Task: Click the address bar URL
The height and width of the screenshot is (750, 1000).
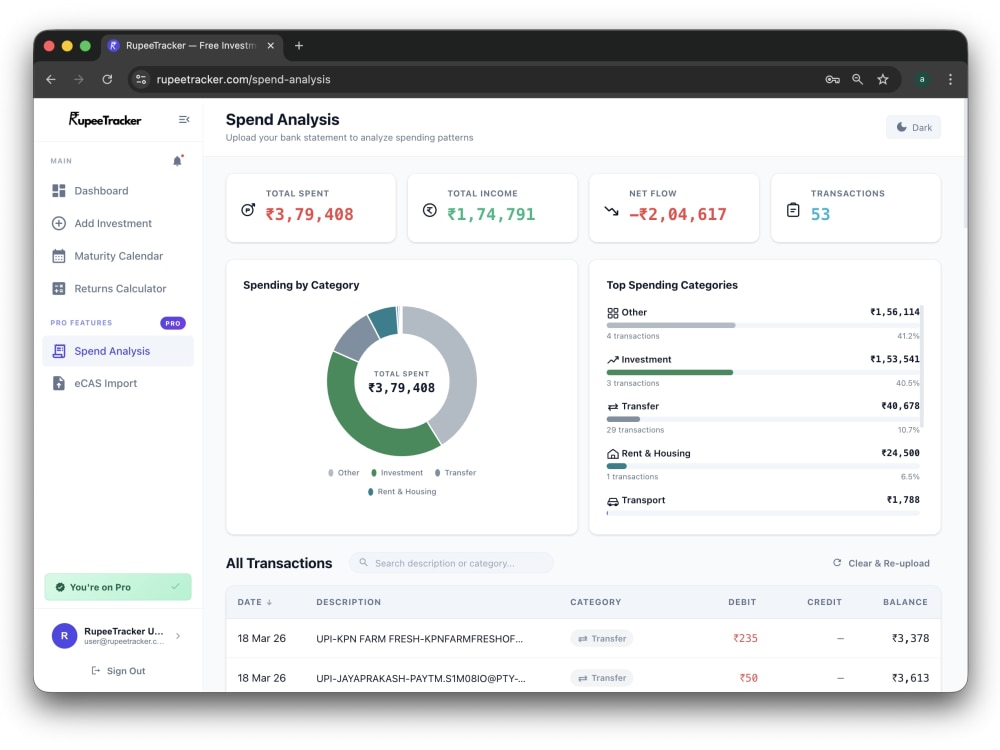Action: point(243,79)
